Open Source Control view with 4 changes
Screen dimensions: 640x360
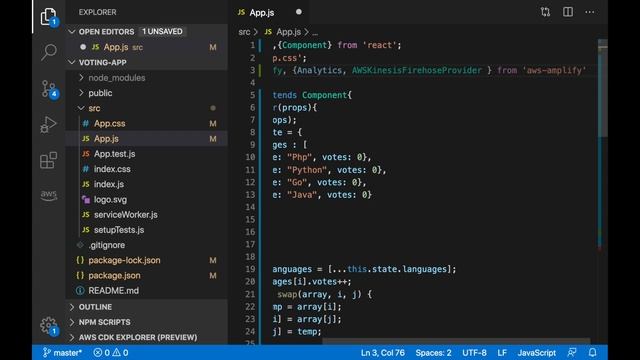(49, 89)
